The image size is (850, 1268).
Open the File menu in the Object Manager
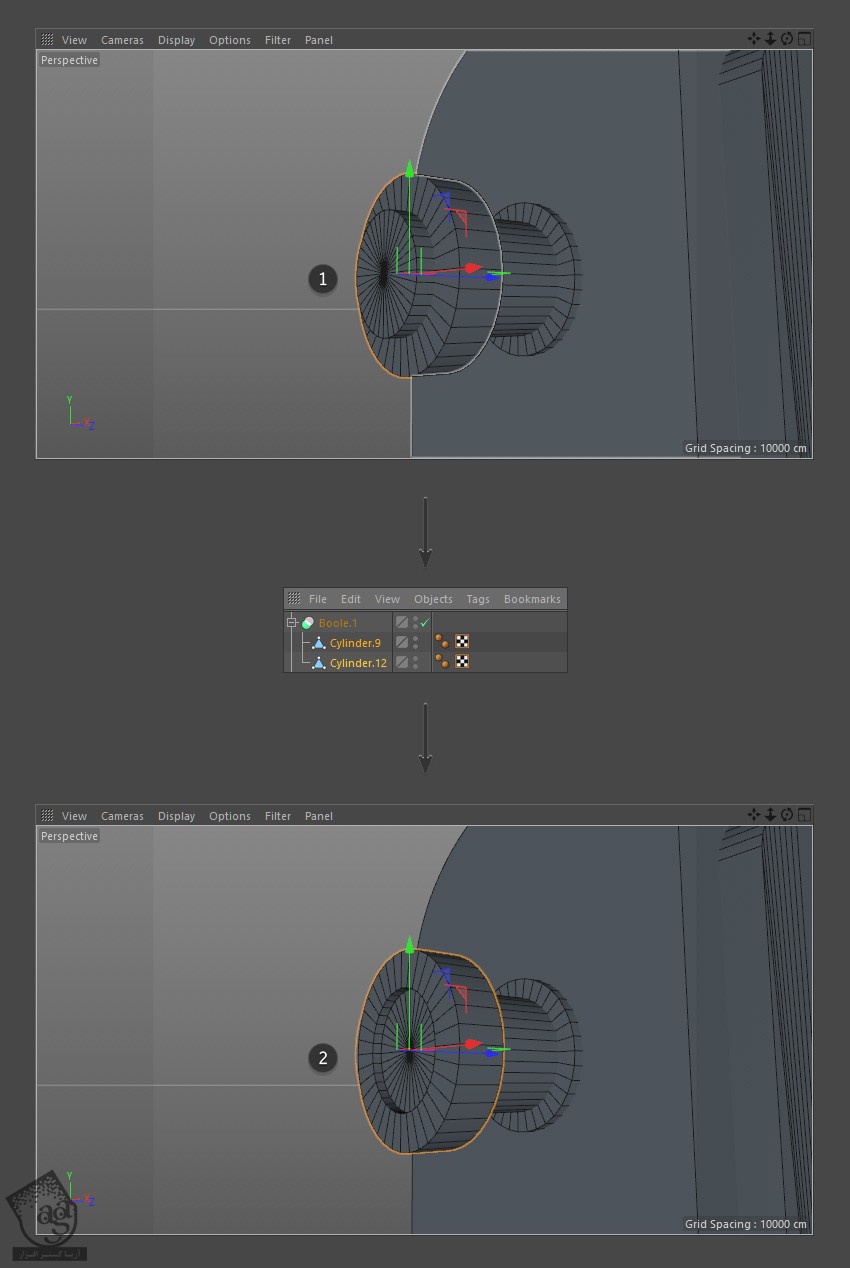(x=317, y=599)
